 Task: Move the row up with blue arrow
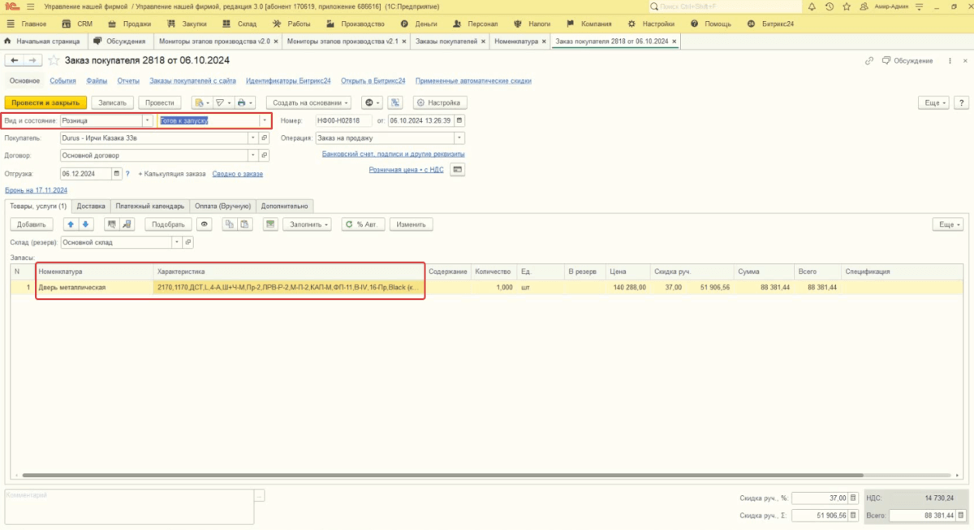(70, 224)
